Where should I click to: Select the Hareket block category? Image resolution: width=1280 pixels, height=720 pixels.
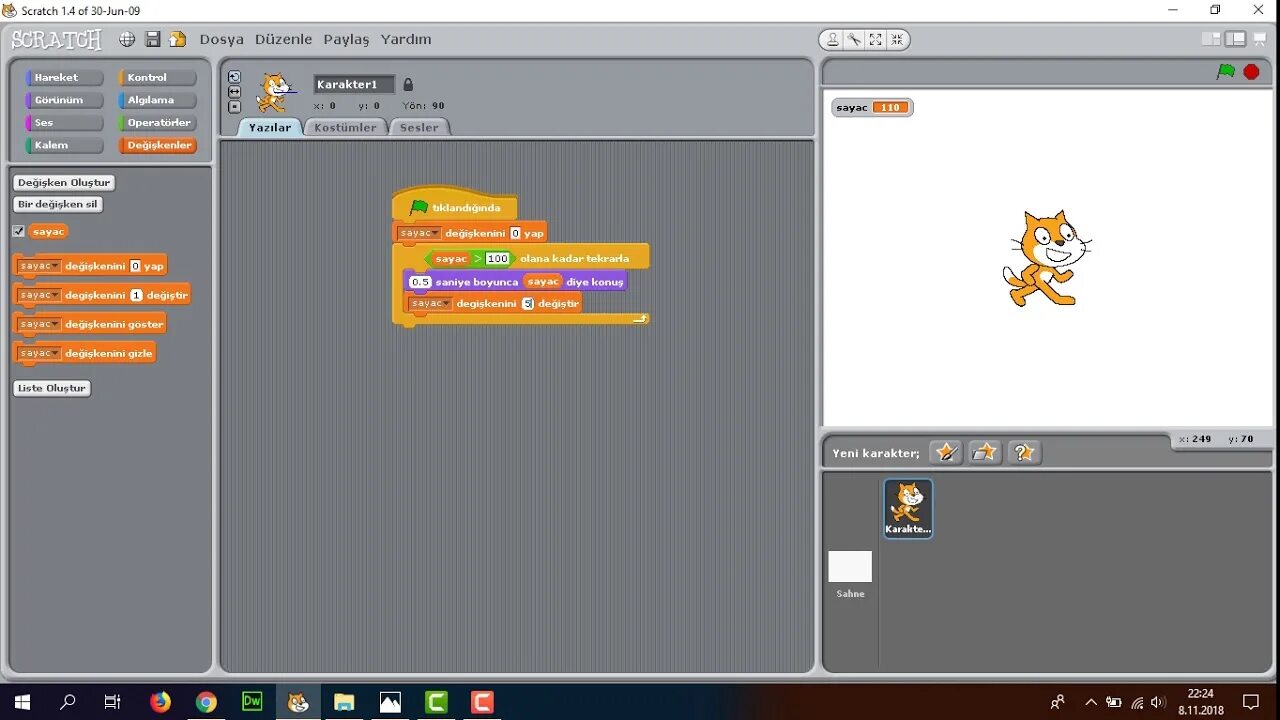click(64, 77)
